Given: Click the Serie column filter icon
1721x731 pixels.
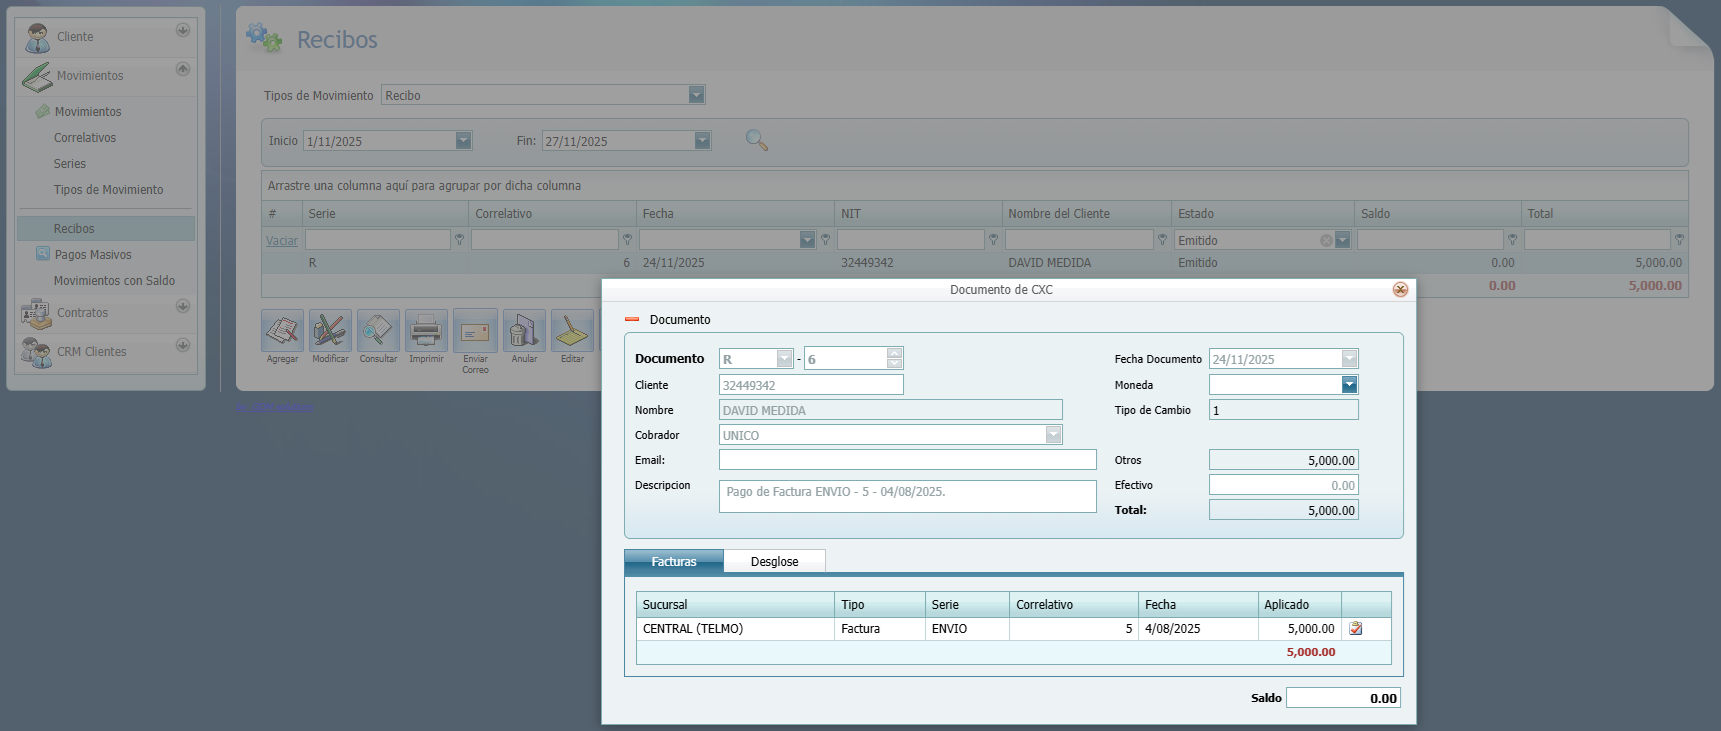Looking at the screenshot, I should point(460,240).
